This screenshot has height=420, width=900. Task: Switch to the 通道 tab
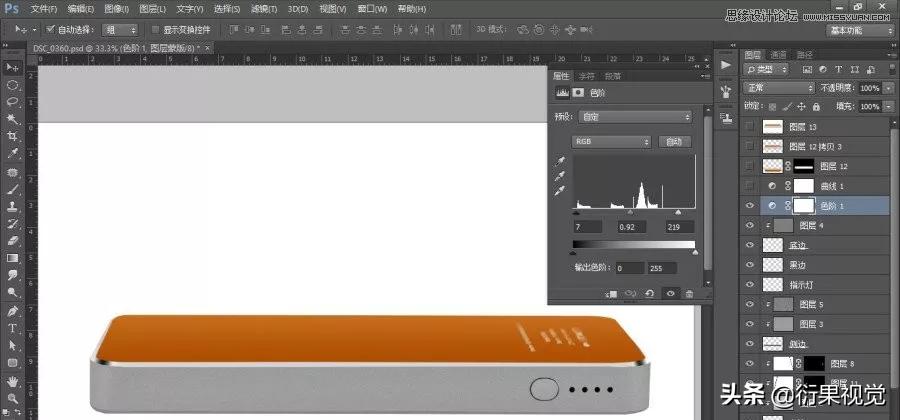pos(777,54)
